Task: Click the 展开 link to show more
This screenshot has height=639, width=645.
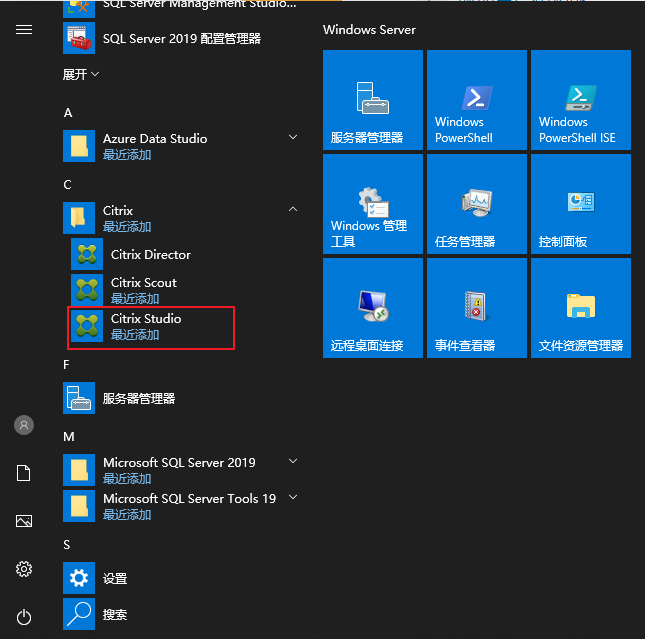Action: pos(80,75)
